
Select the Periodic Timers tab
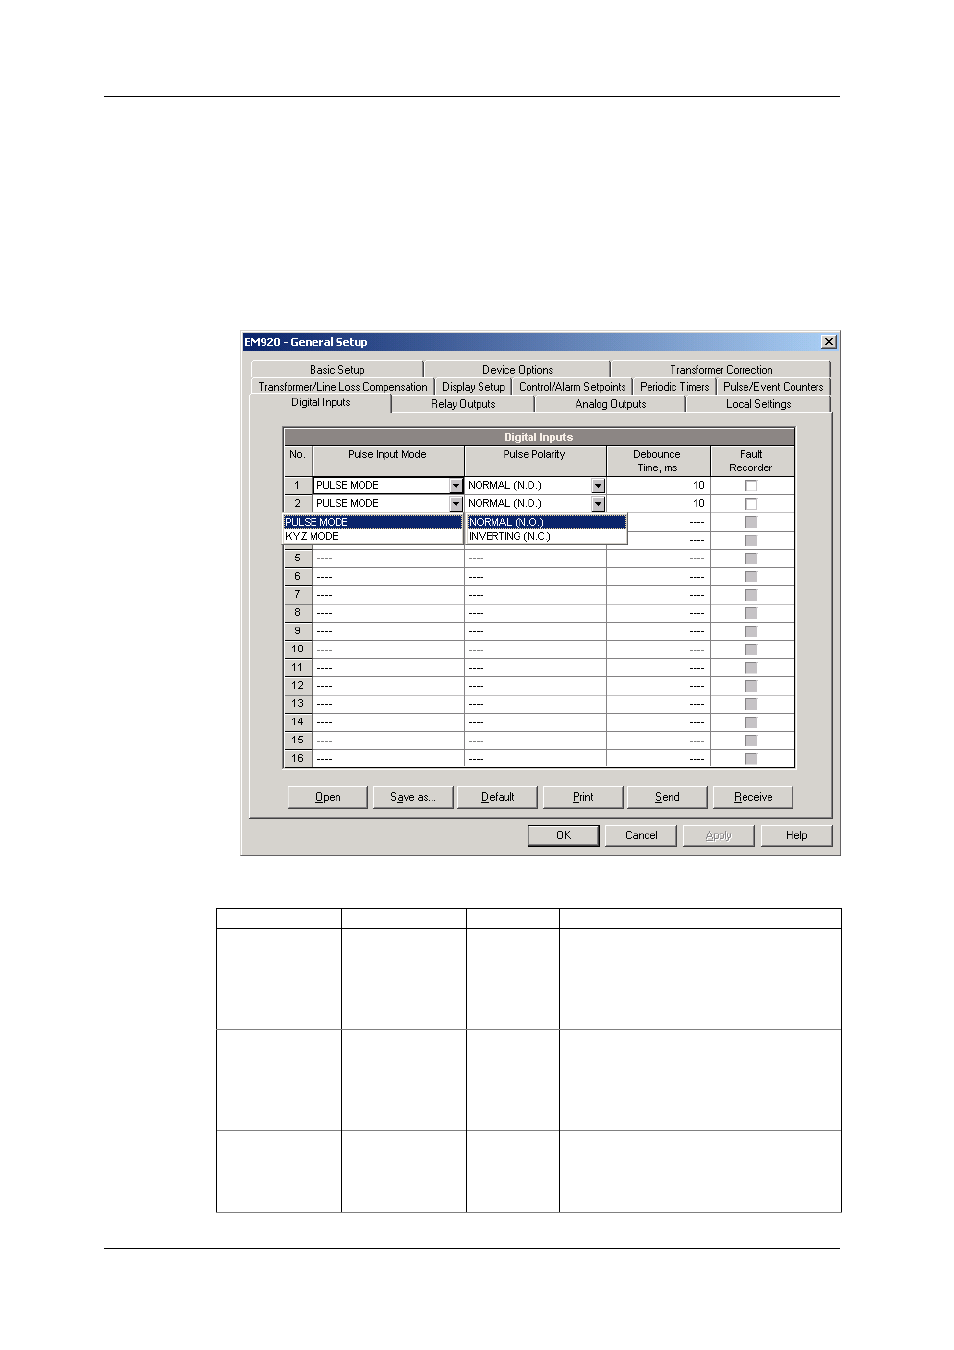[x=674, y=387]
